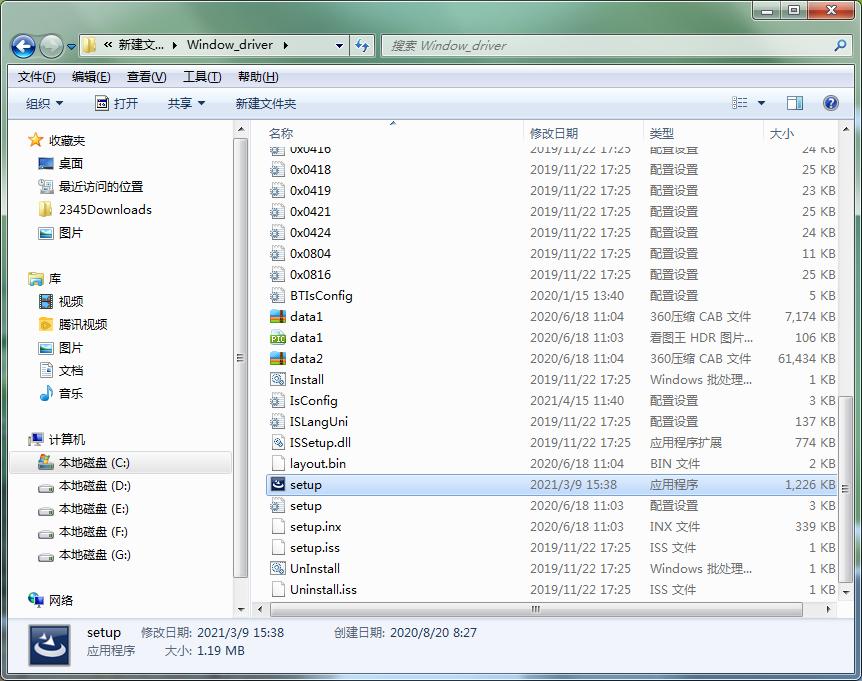Open the 工具(T) menu
The image size is (862, 681).
point(202,77)
